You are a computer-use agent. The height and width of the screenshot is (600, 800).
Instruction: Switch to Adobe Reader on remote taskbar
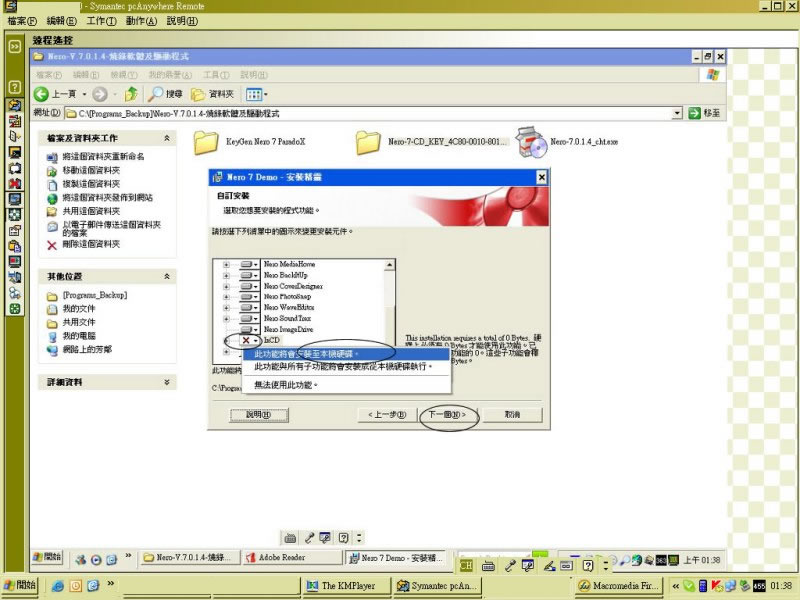coord(292,558)
